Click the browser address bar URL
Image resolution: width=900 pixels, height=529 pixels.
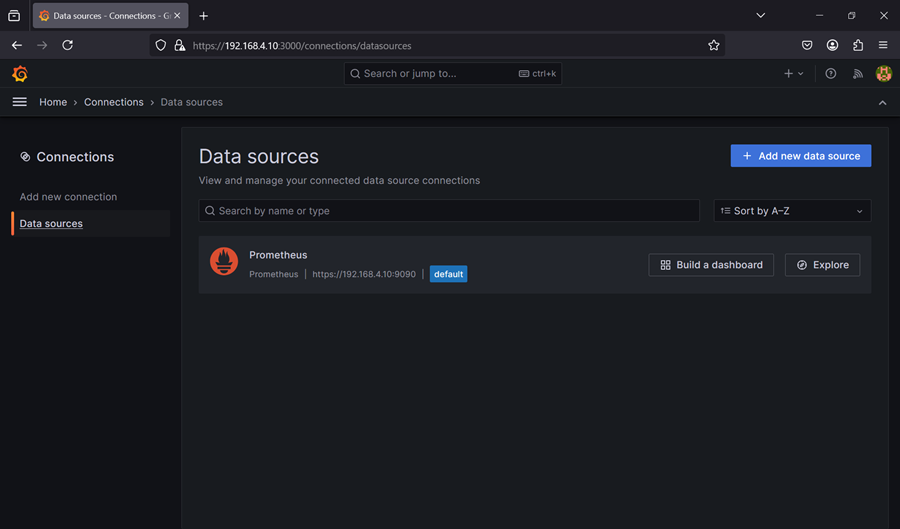tap(302, 46)
